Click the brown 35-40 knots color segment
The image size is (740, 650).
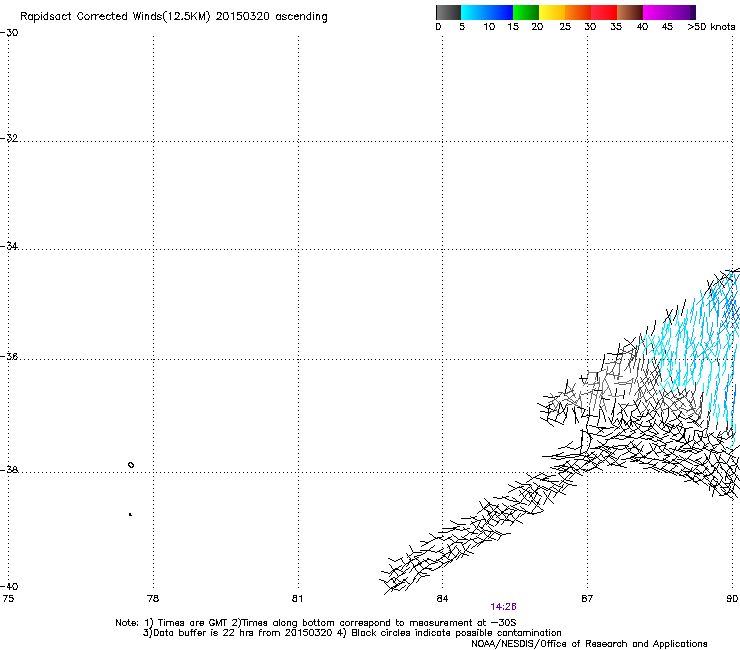point(630,12)
